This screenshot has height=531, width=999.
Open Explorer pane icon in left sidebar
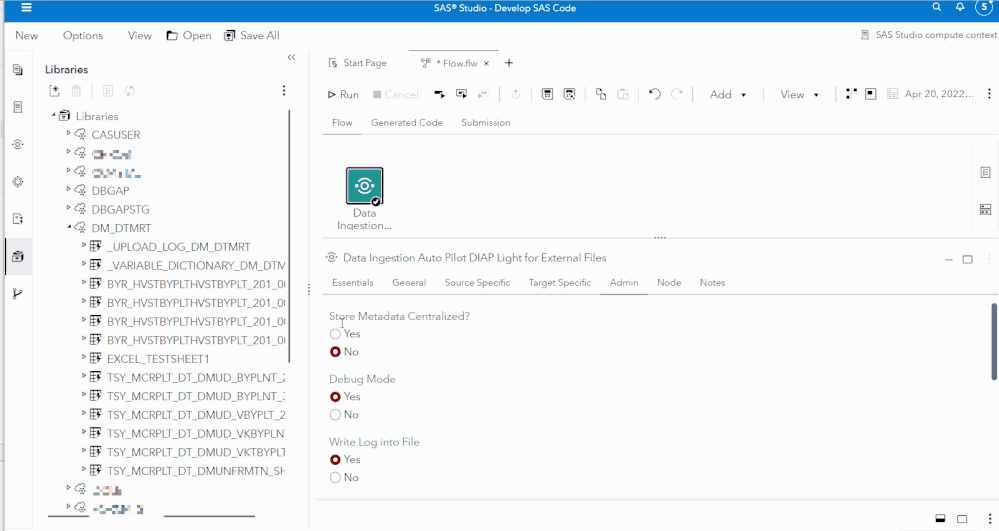18,69
